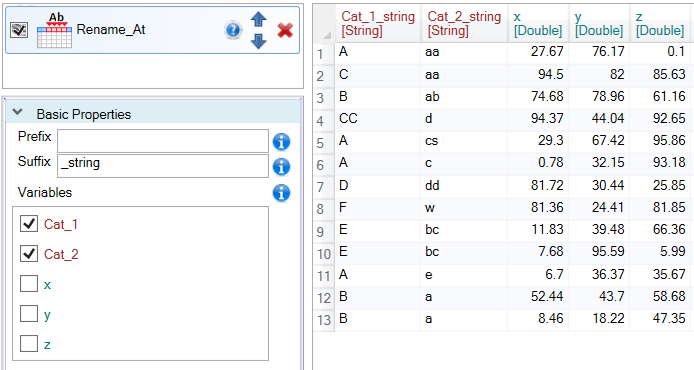
Task: Click the x value 94.5
Action: pos(538,74)
